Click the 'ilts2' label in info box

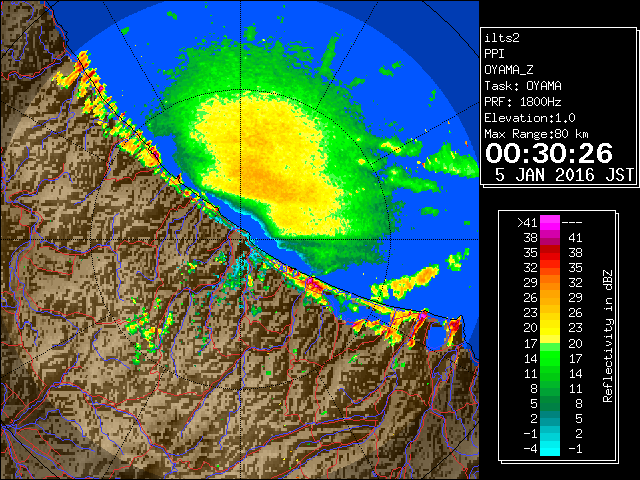click(x=502, y=38)
